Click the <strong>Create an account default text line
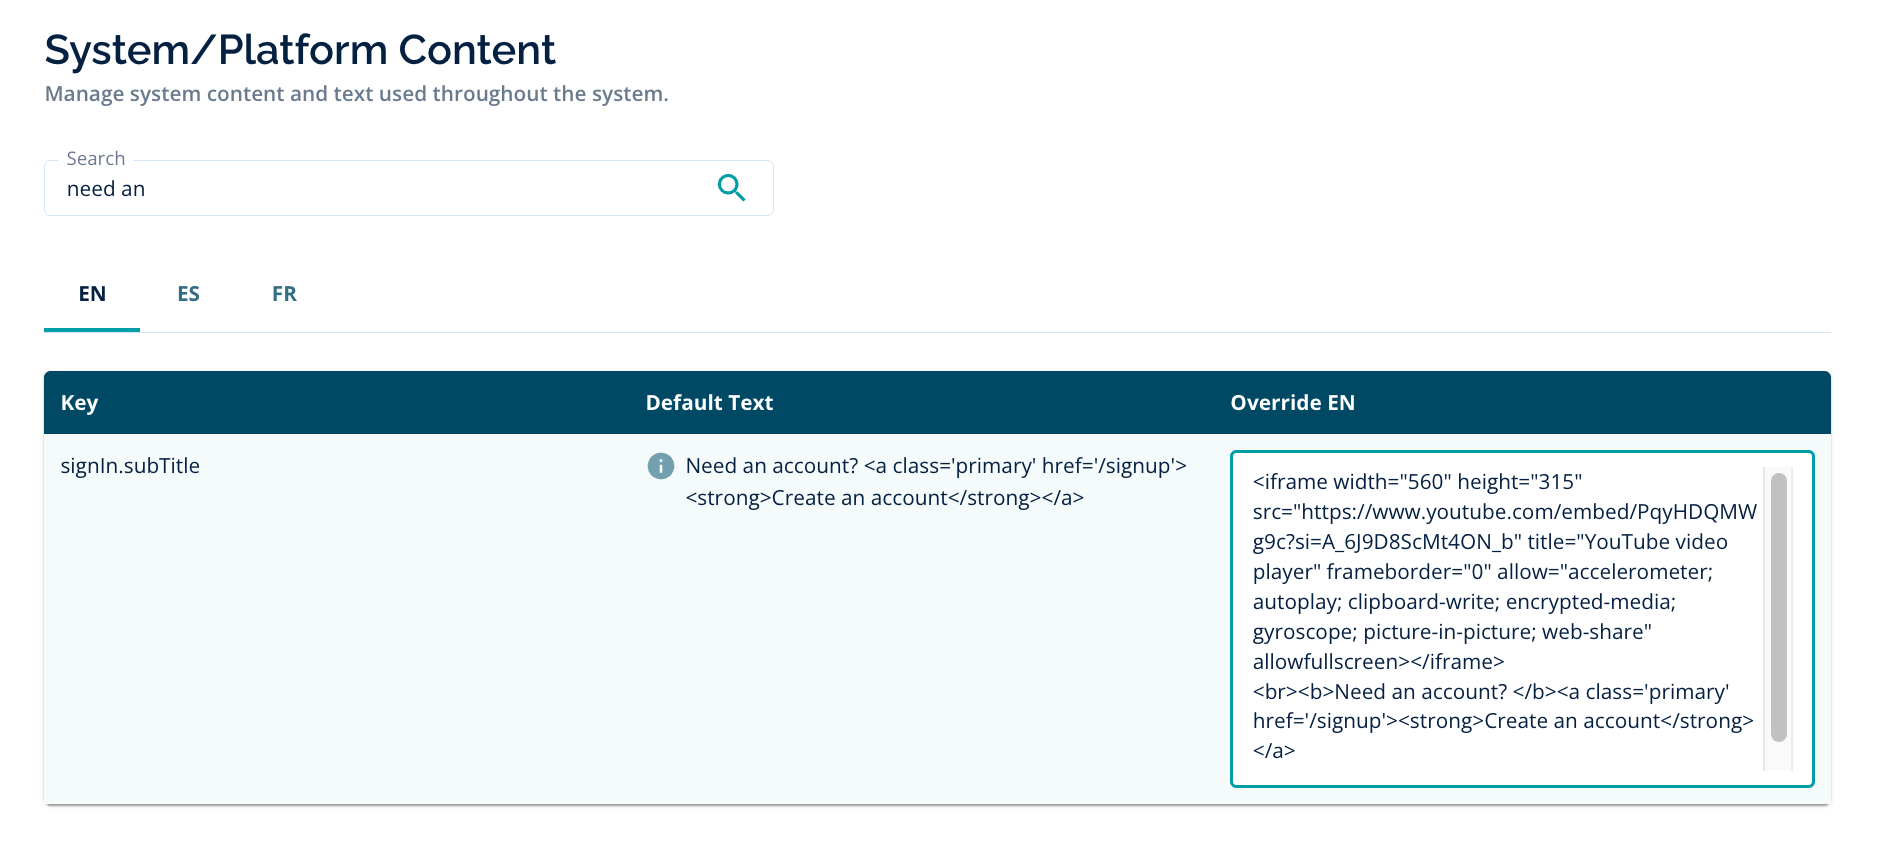 [x=884, y=498]
